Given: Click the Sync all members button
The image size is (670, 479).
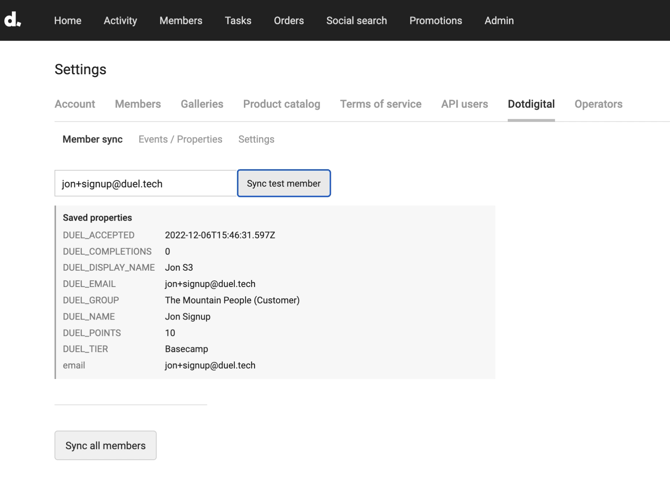Looking at the screenshot, I should tap(105, 446).
